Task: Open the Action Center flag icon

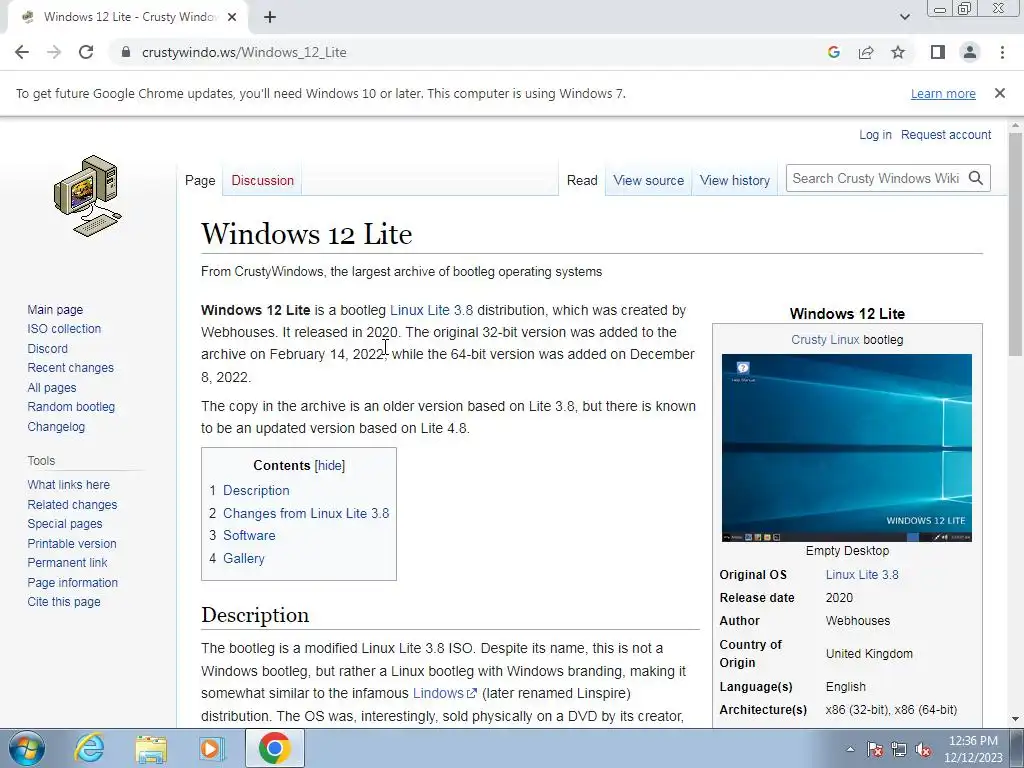Action: [875, 749]
